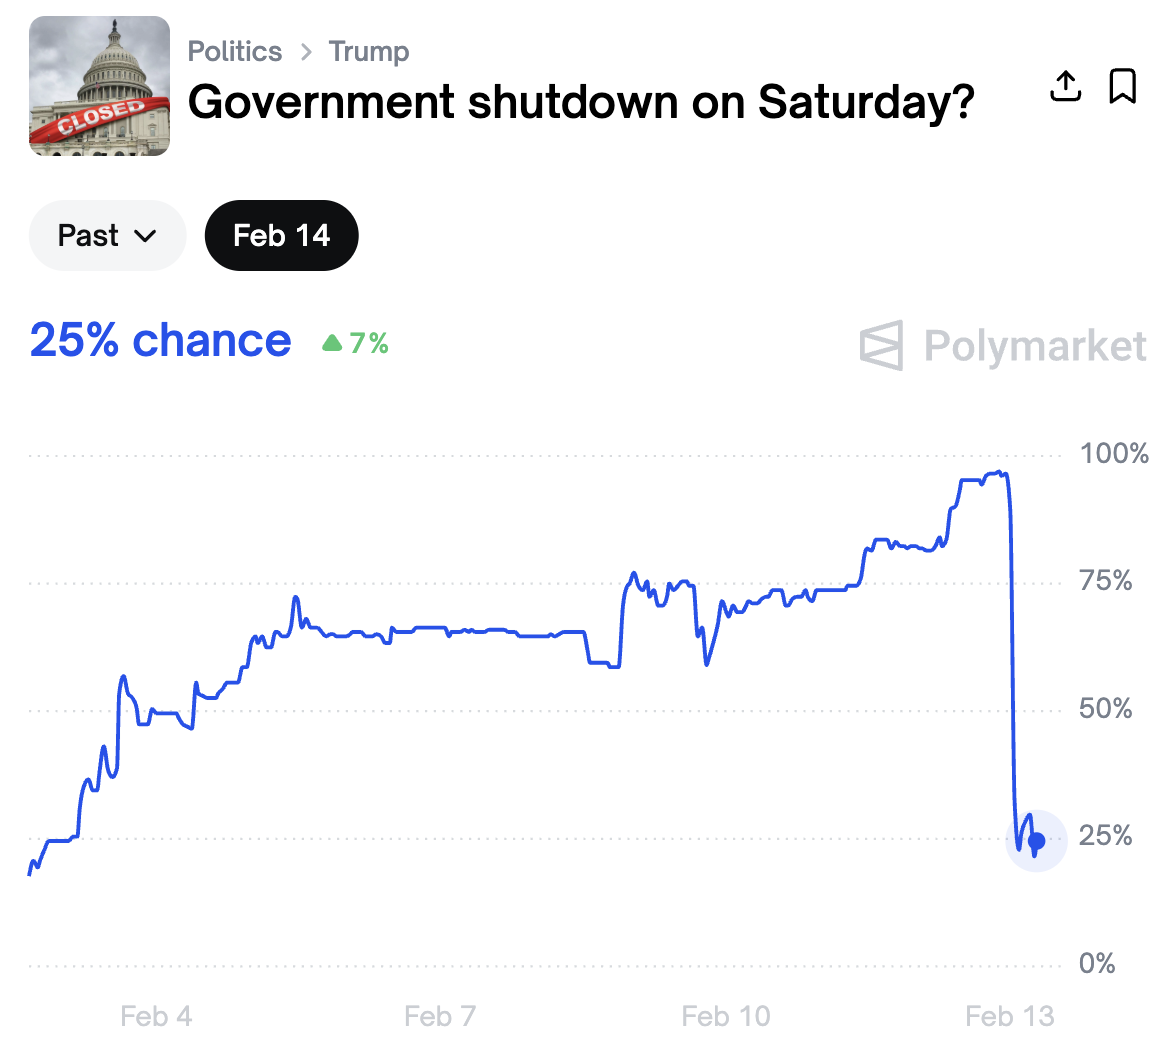Click the "Government shutdown on Saturday?" title
Viewport: 1164px width, 1048px height.
pos(581,102)
